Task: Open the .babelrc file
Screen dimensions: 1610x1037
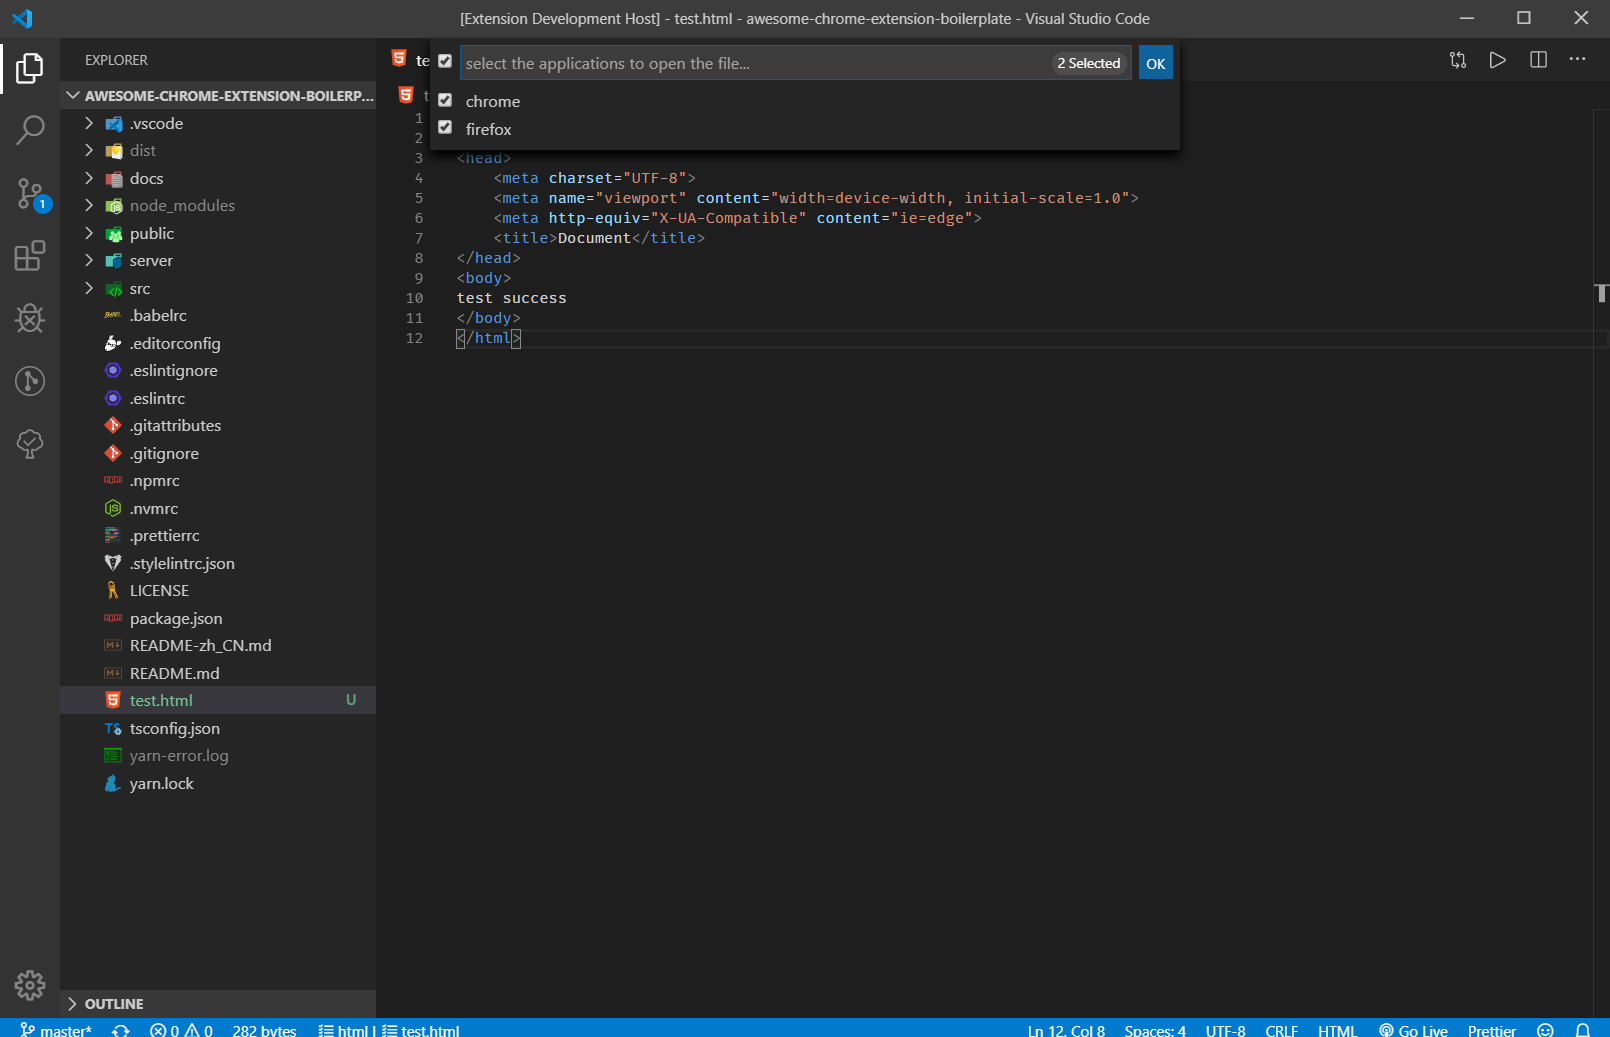Action: pyautogui.click(x=218, y=316)
